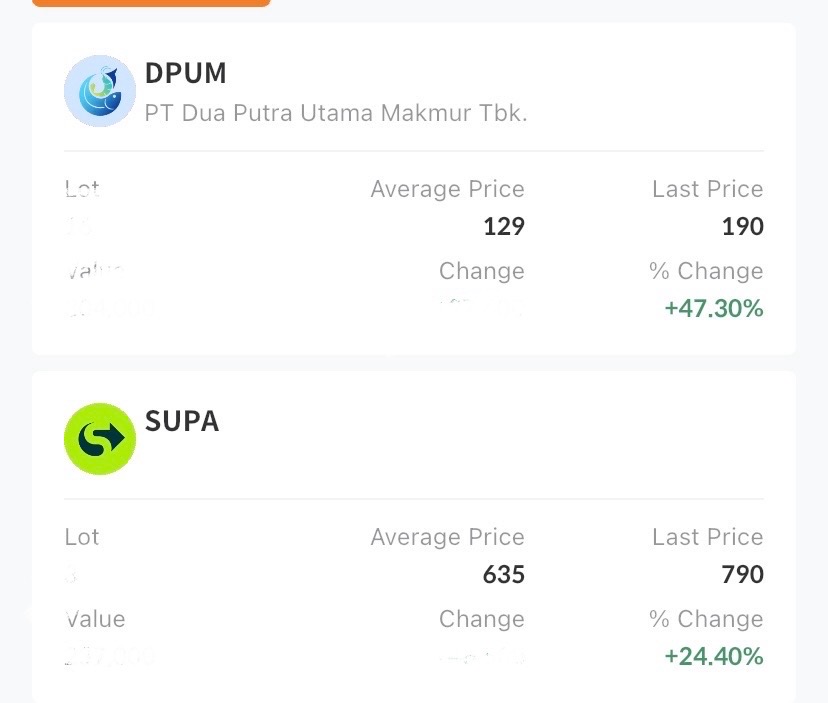The height and width of the screenshot is (703, 828).
Task: Click the green SUPA arrow logo
Action: pyautogui.click(x=100, y=438)
